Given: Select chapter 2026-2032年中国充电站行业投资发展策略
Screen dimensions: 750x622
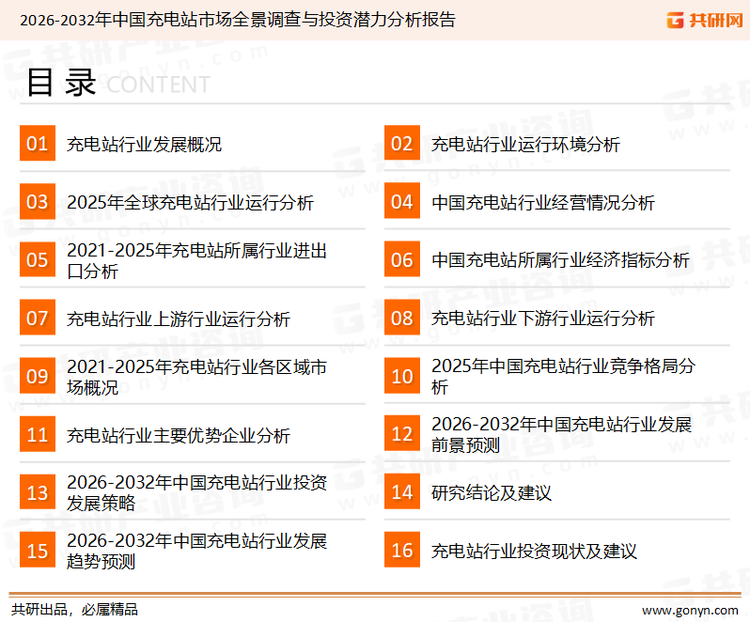Looking at the screenshot, I should click(x=197, y=493).
